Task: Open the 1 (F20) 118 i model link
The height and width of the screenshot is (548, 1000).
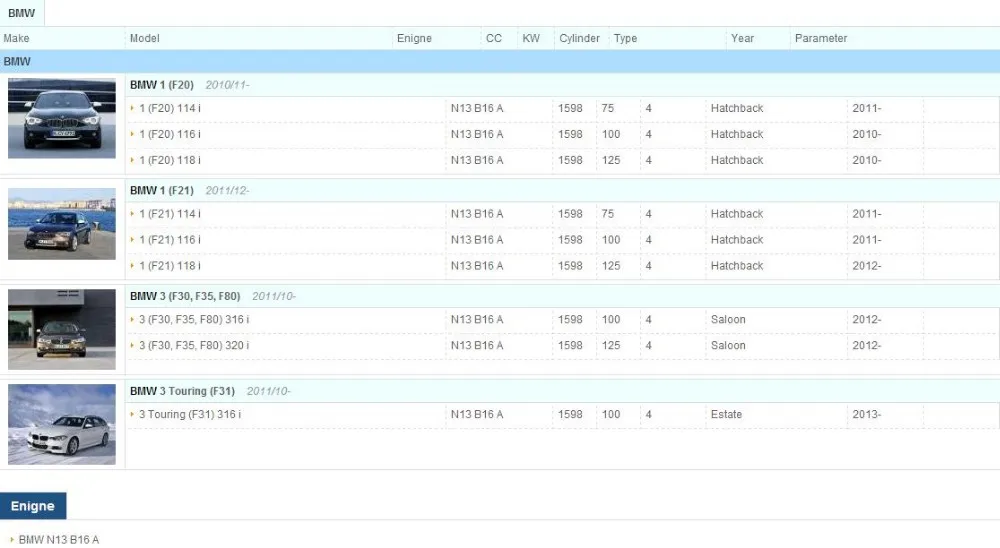Action: tap(170, 160)
